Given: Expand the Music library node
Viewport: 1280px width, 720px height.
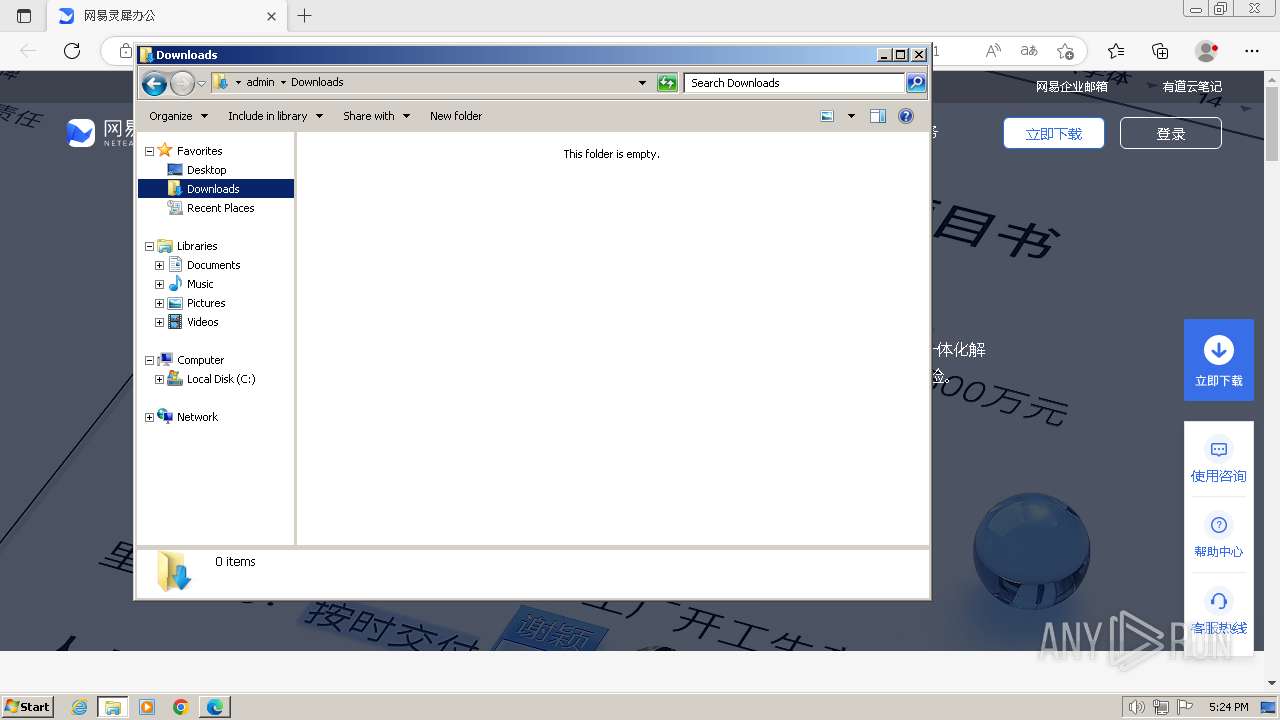Looking at the screenshot, I should (x=159, y=284).
